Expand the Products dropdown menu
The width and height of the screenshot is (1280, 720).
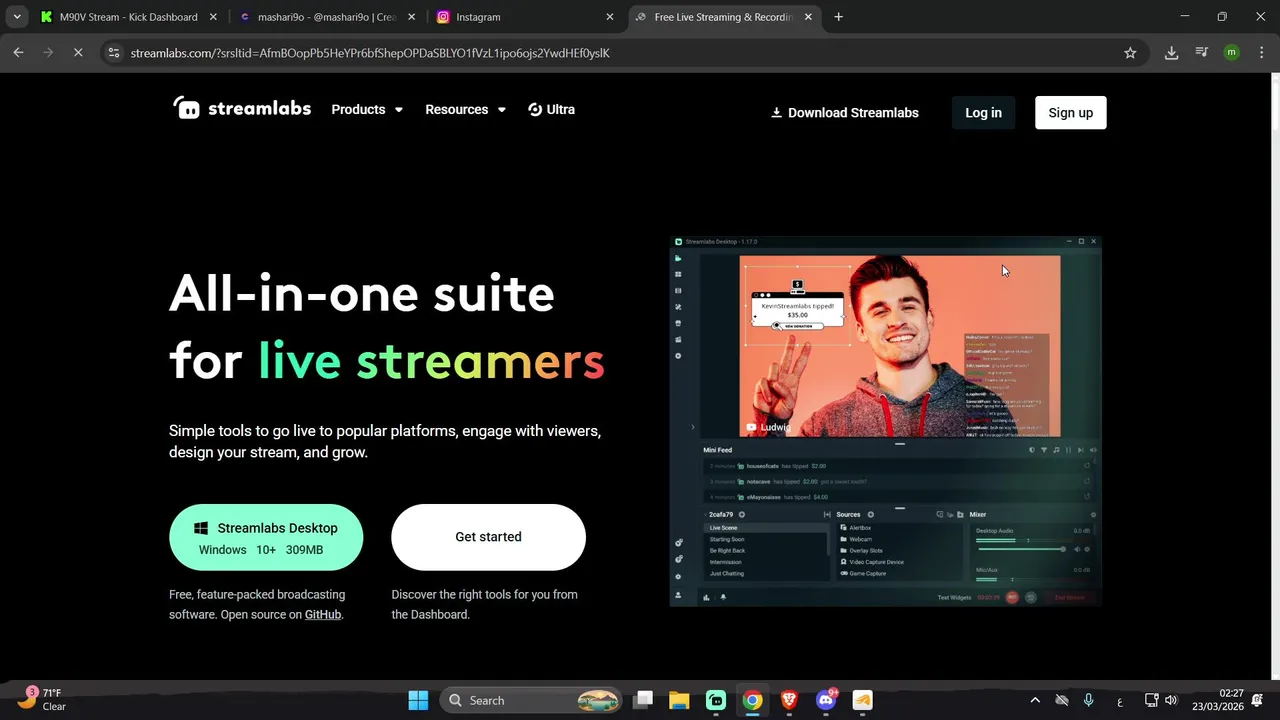coord(367,109)
